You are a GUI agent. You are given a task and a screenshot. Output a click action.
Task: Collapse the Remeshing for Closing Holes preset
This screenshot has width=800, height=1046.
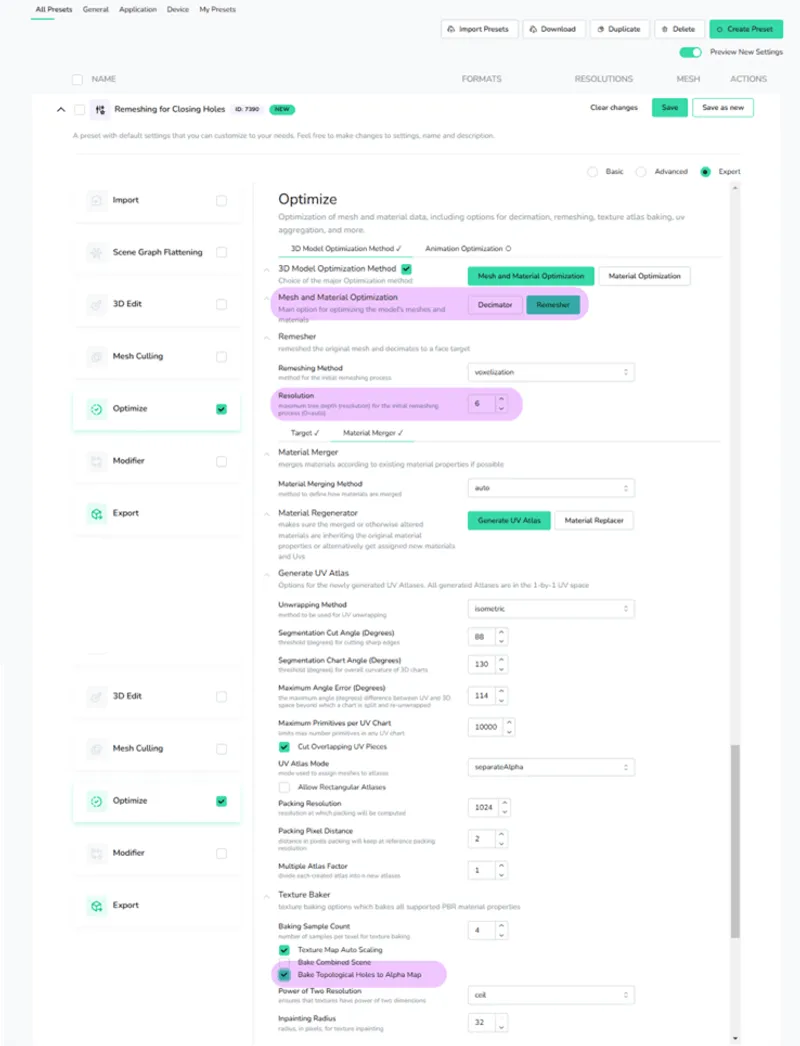click(61, 109)
